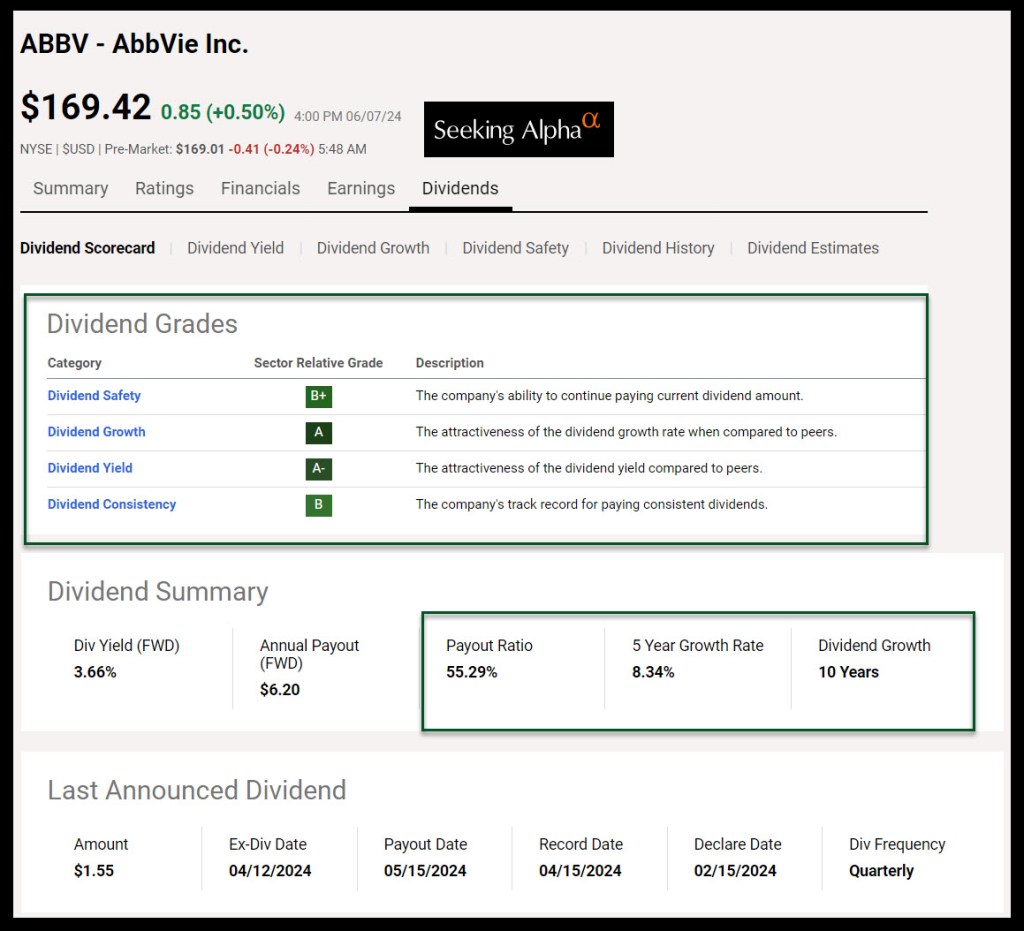This screenshot has width=1024, height=931.
Task: Select the Dividends tab
Action: [x=460, y=188]
